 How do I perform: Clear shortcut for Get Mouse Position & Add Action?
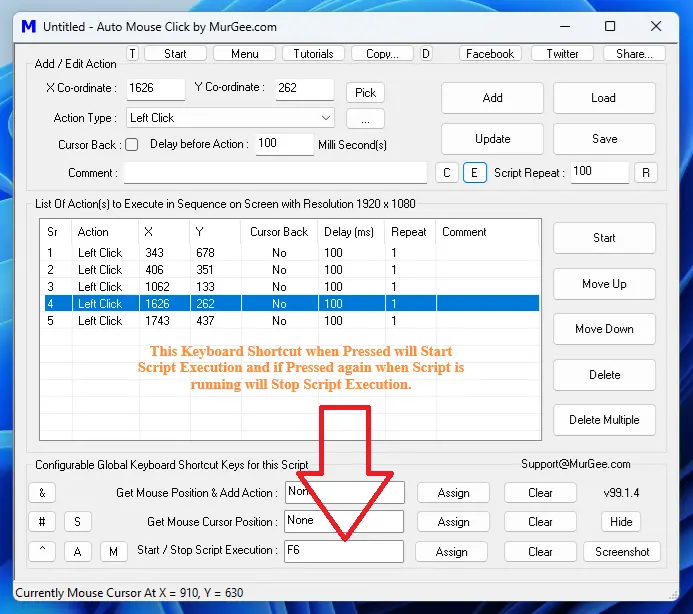click(x=540, y=493)
